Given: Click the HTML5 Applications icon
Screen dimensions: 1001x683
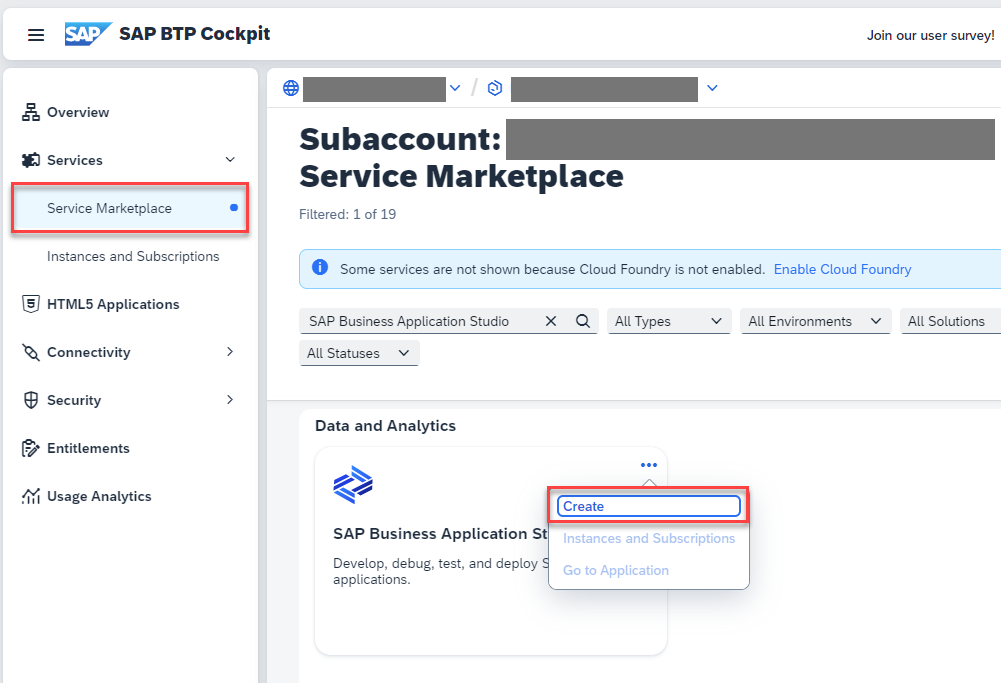Looking at the screenshot, I should pos(31,304).
